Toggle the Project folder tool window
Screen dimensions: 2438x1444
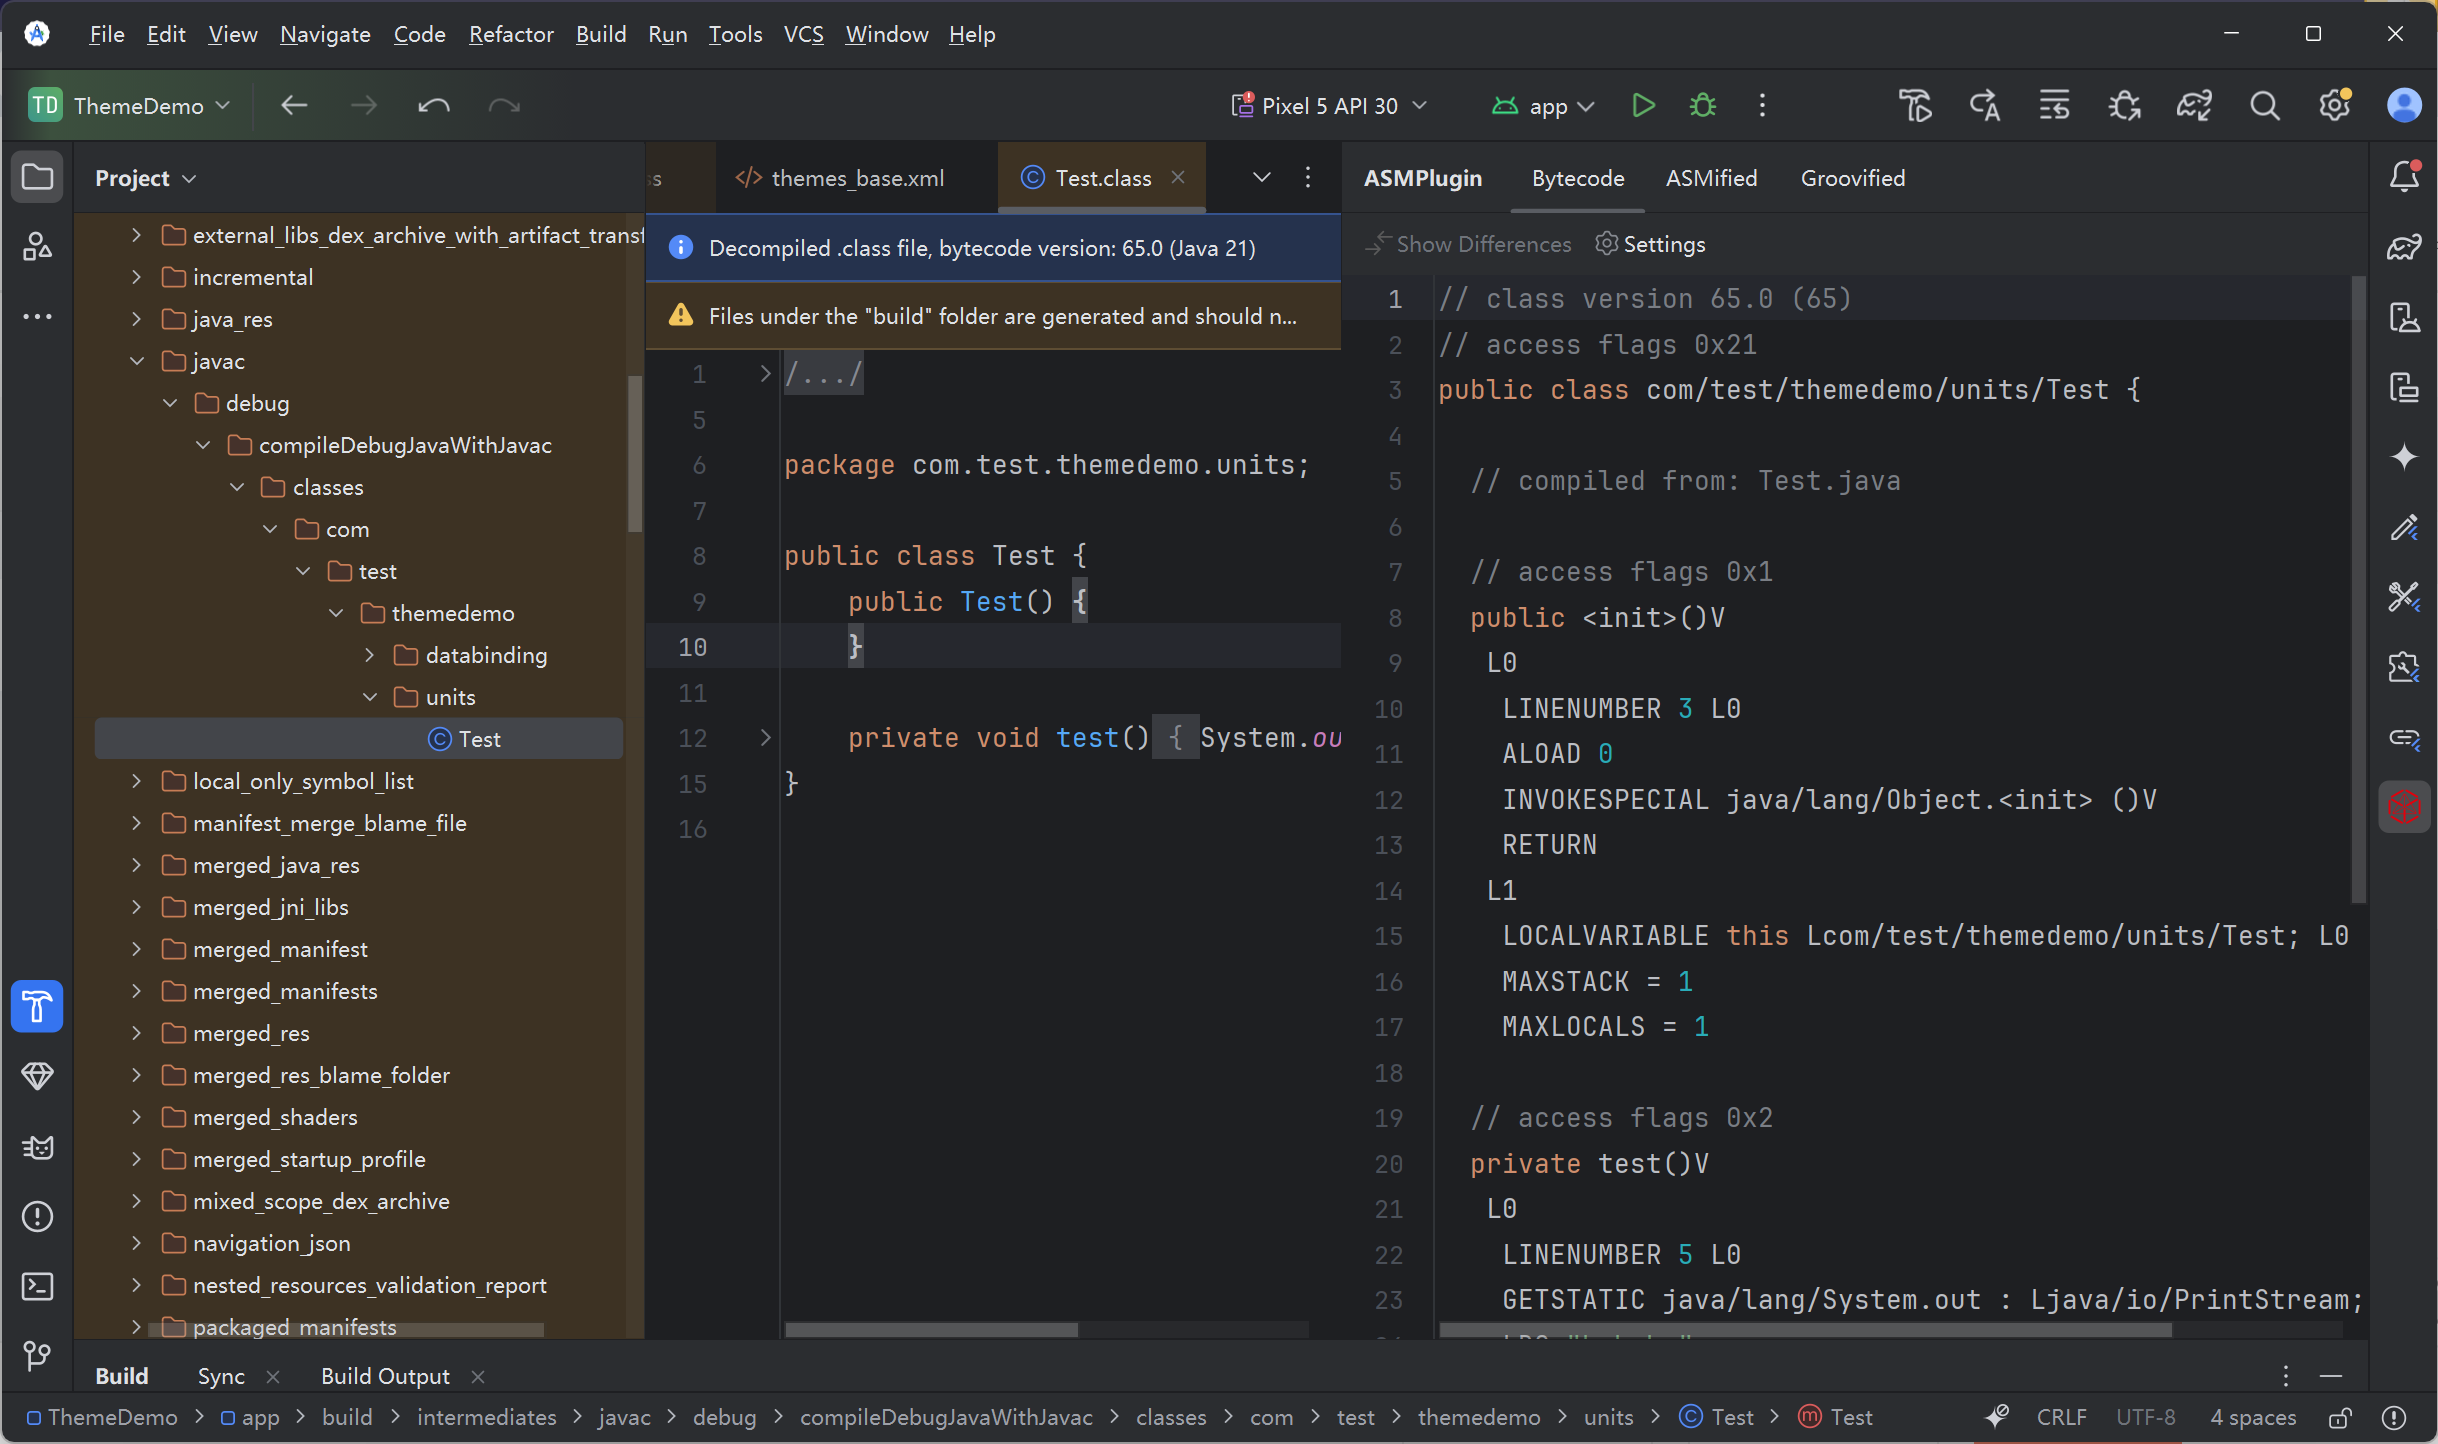point(37,177)
